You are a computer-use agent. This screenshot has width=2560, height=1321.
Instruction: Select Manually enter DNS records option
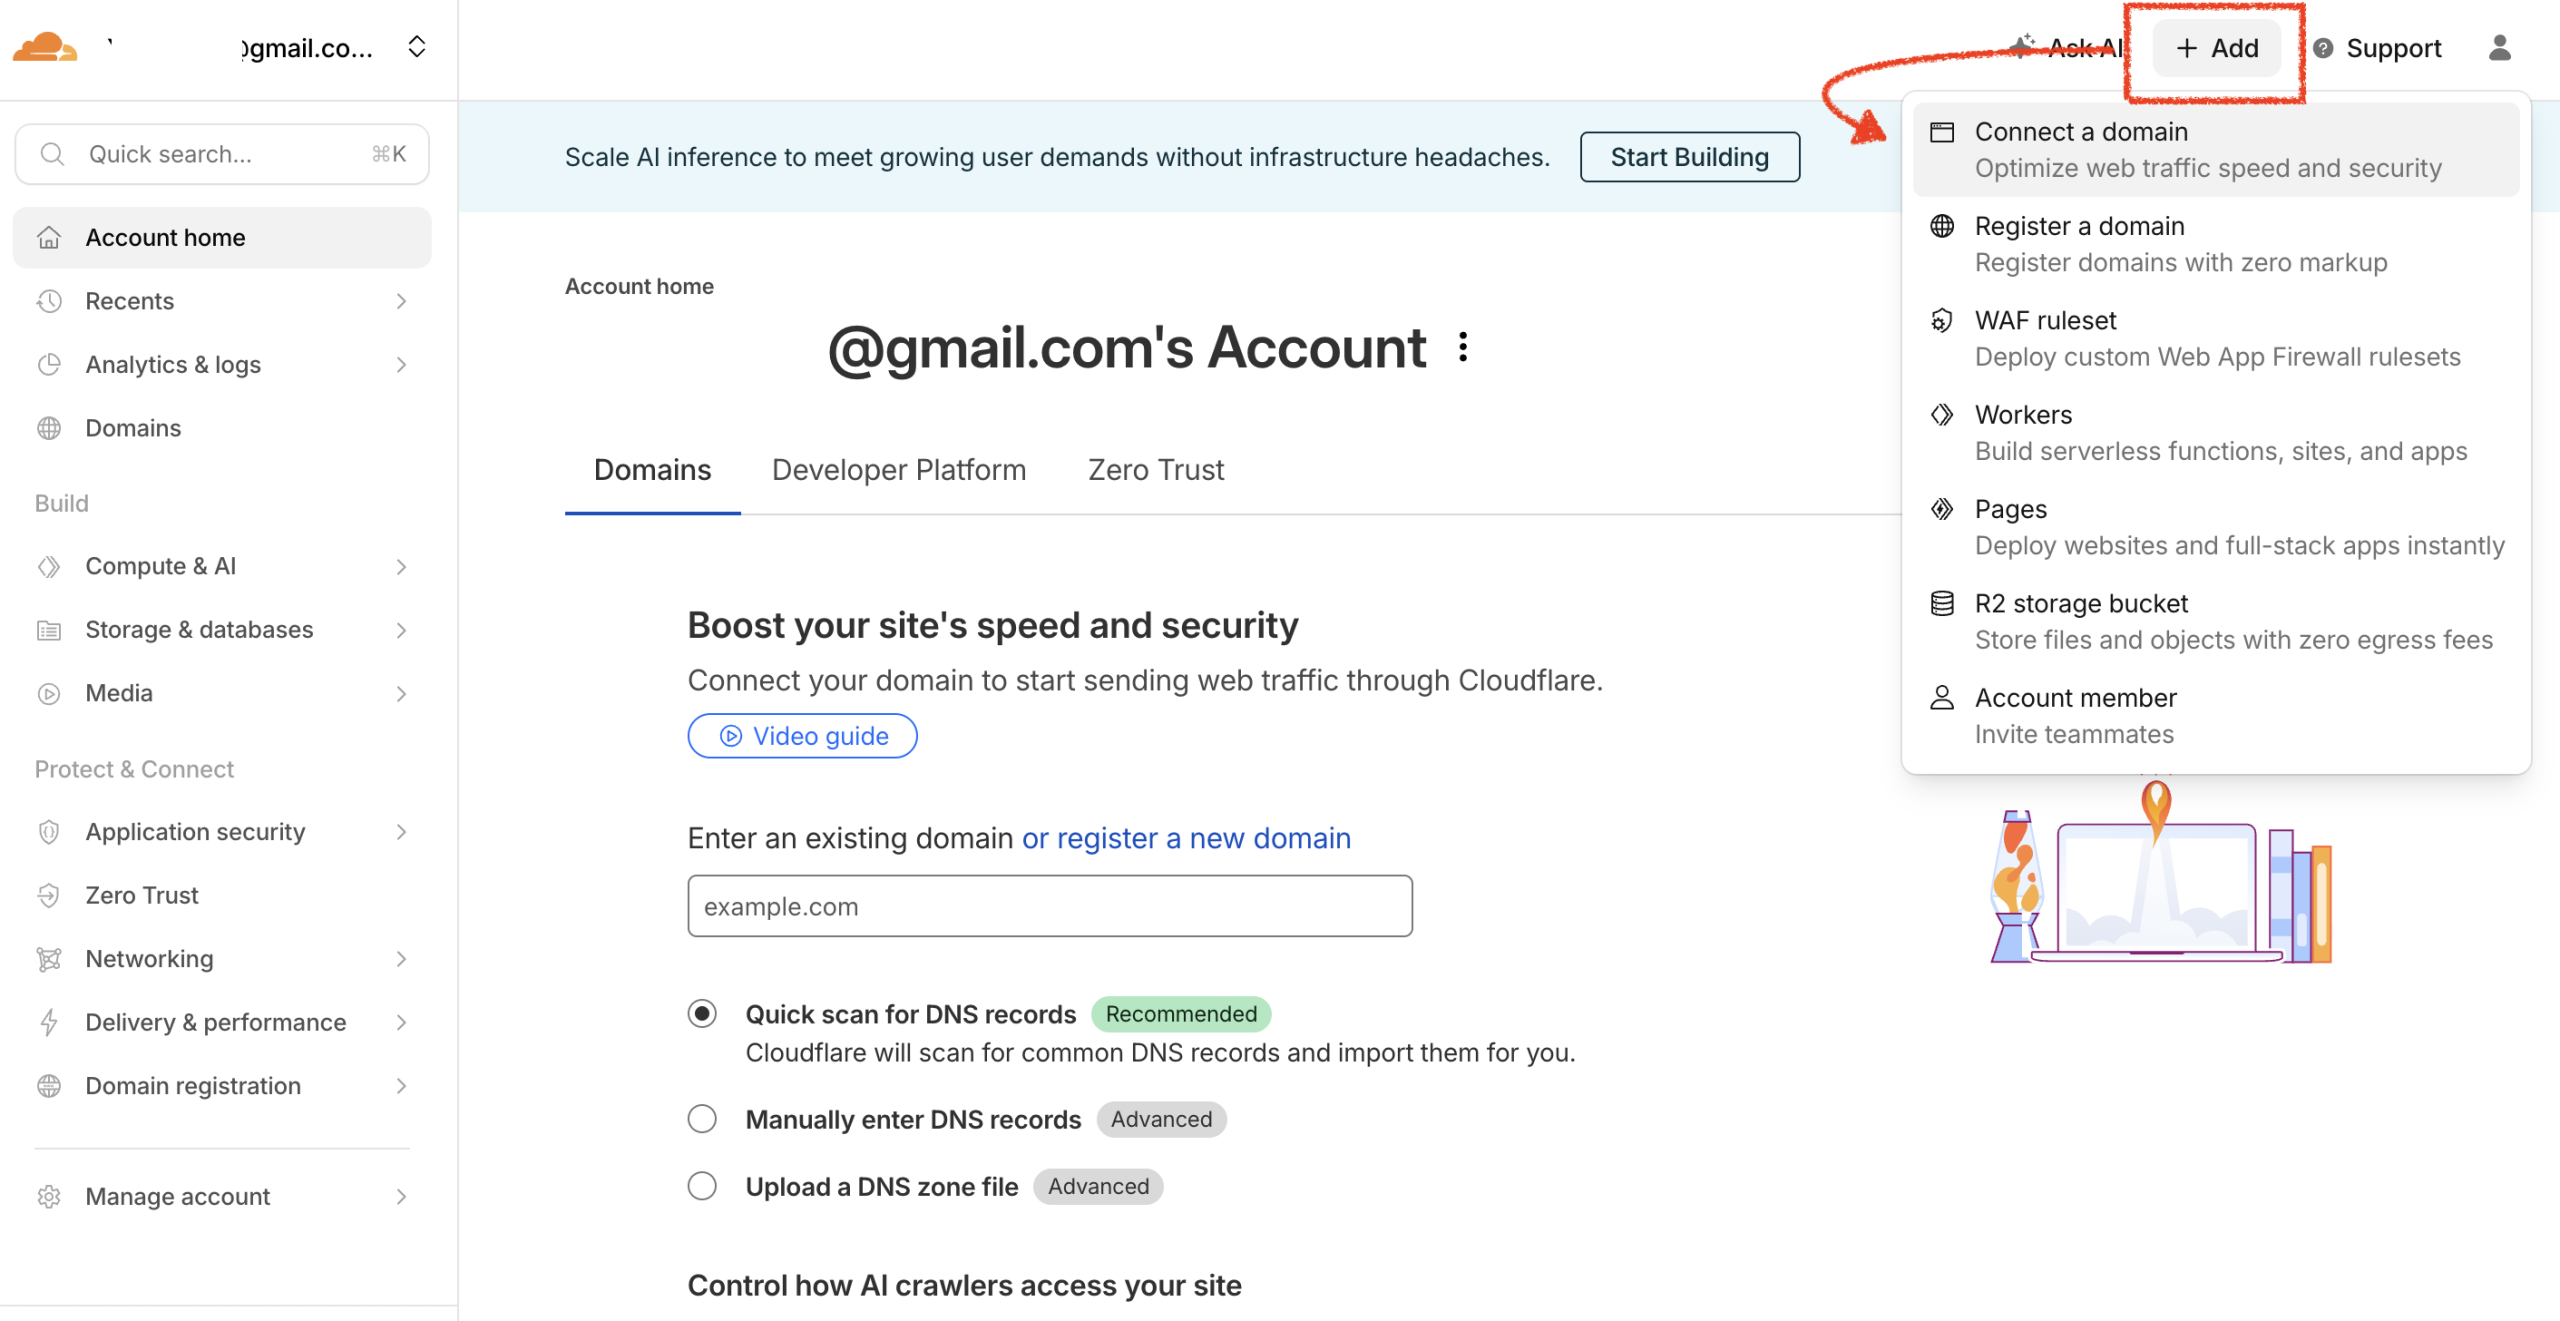[x=702, y=1119]
